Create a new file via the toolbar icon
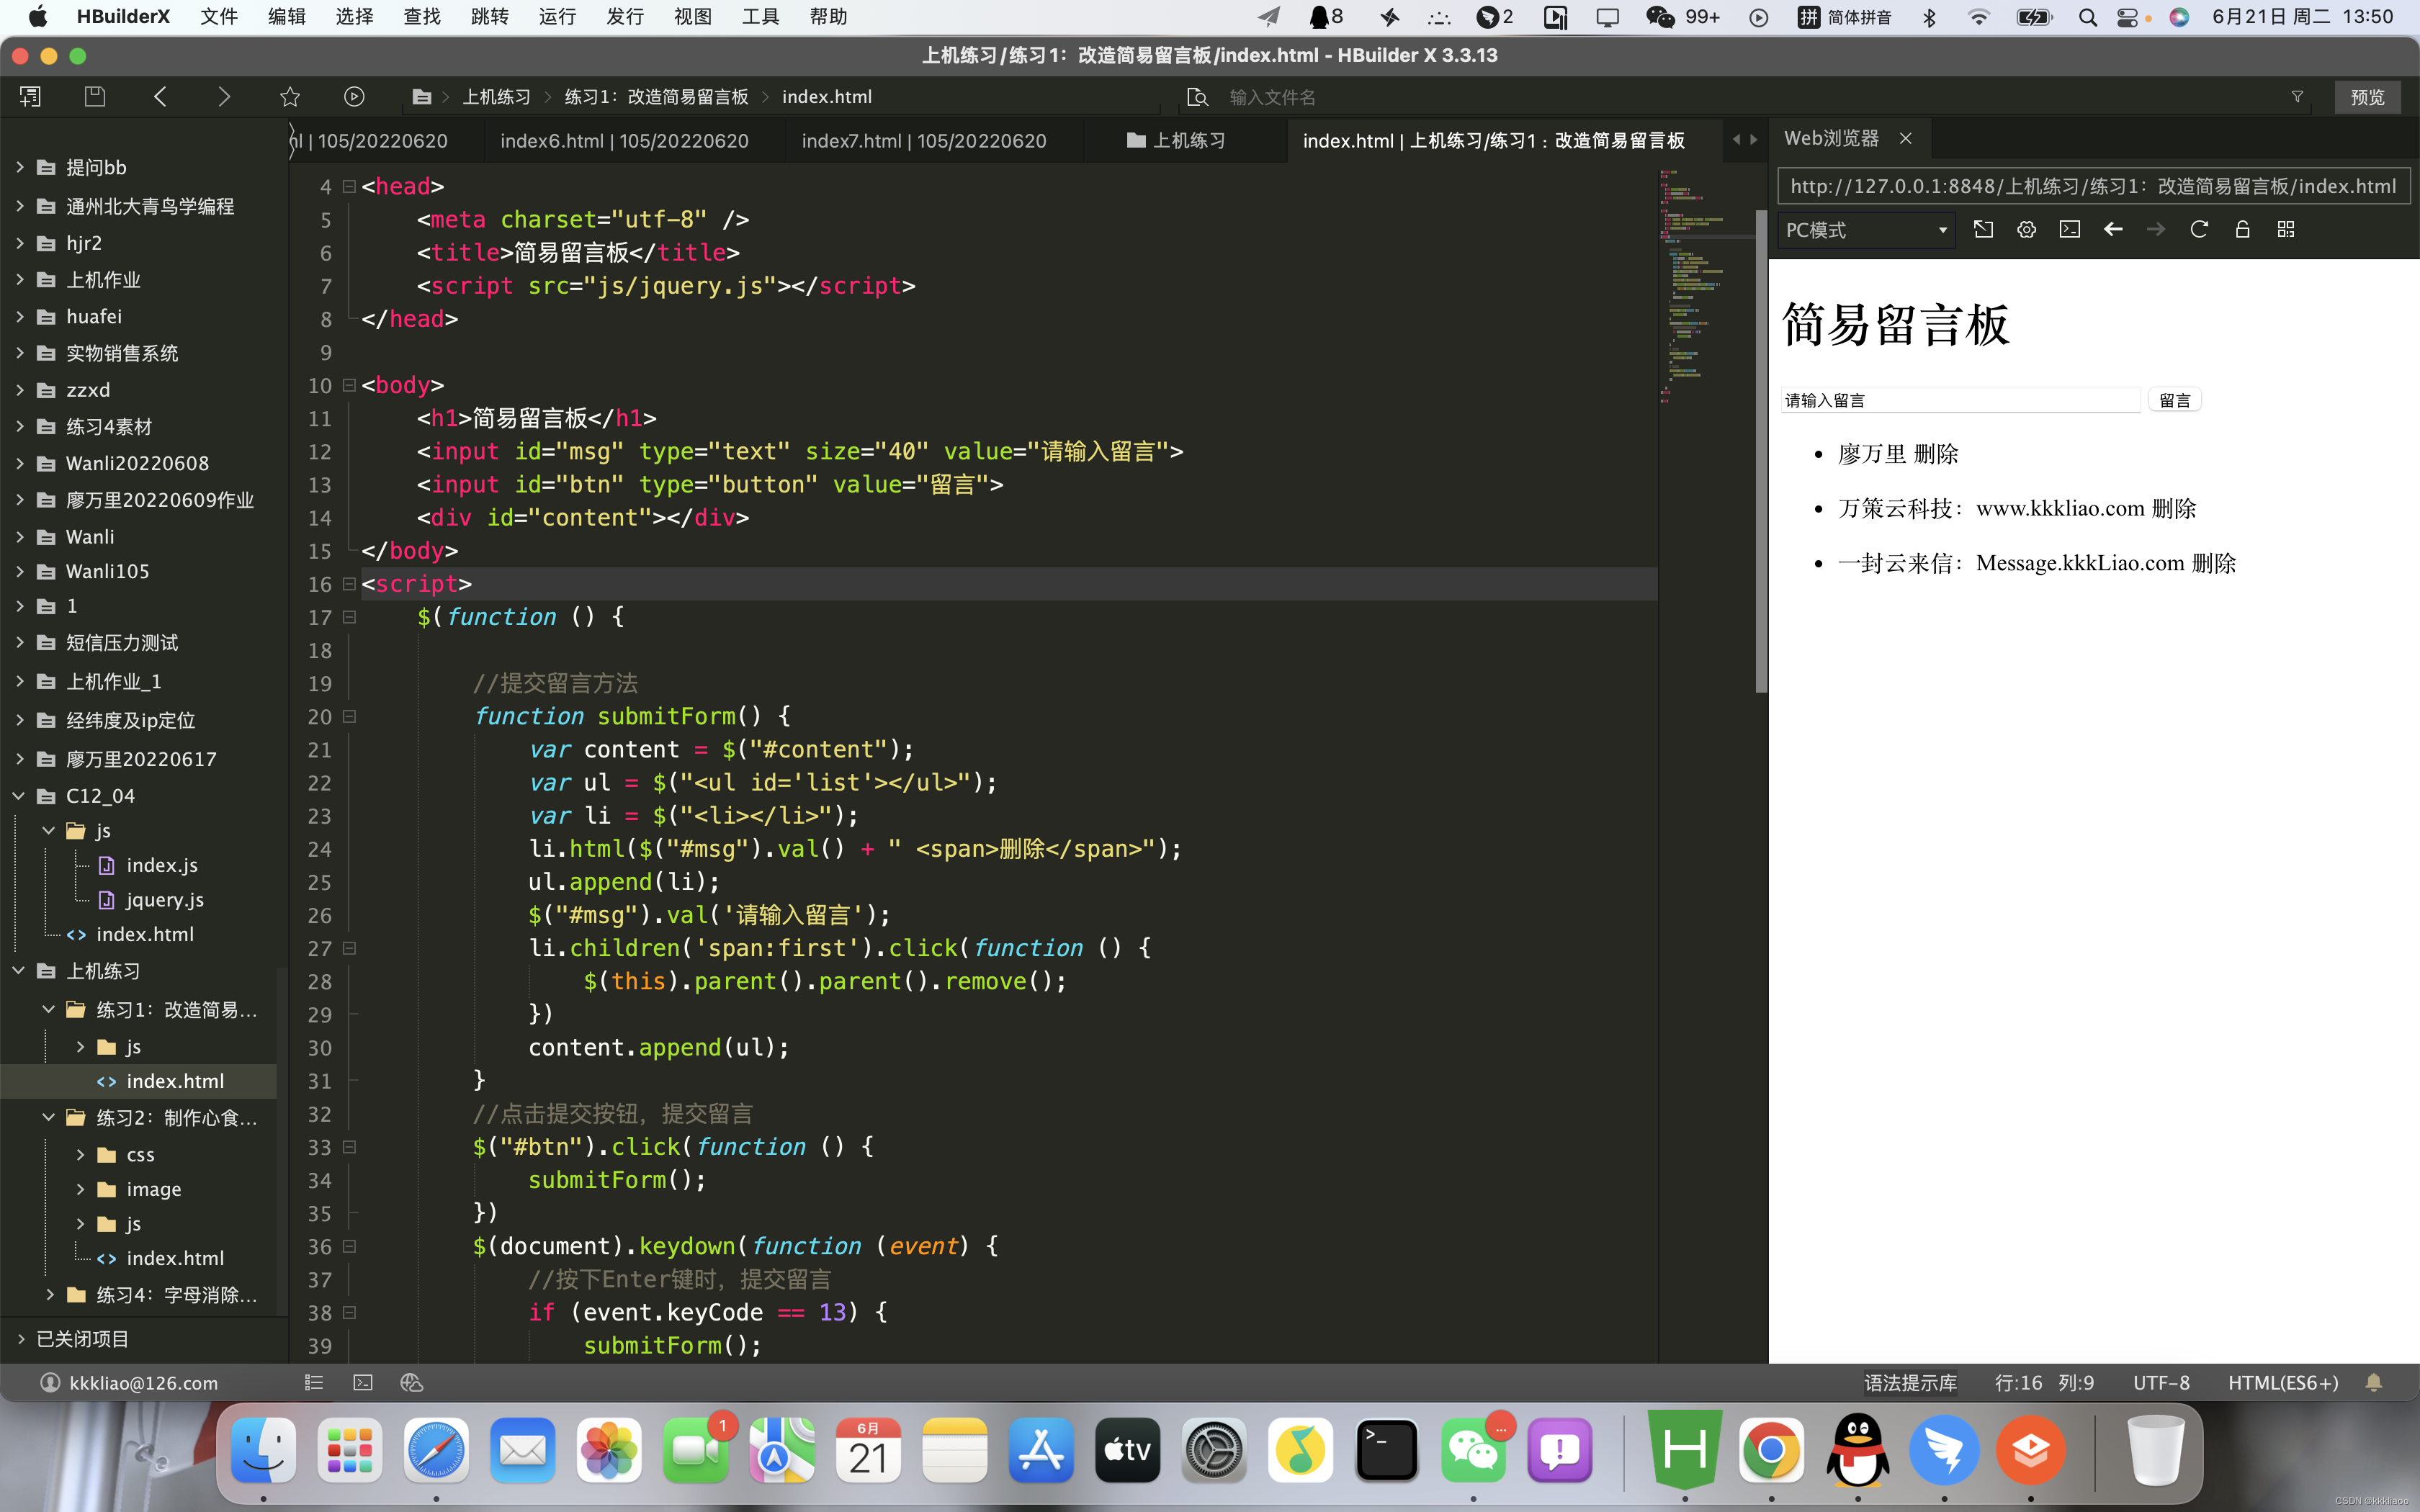This screenshot has width=2420, height=1512. tap(29, 96)
